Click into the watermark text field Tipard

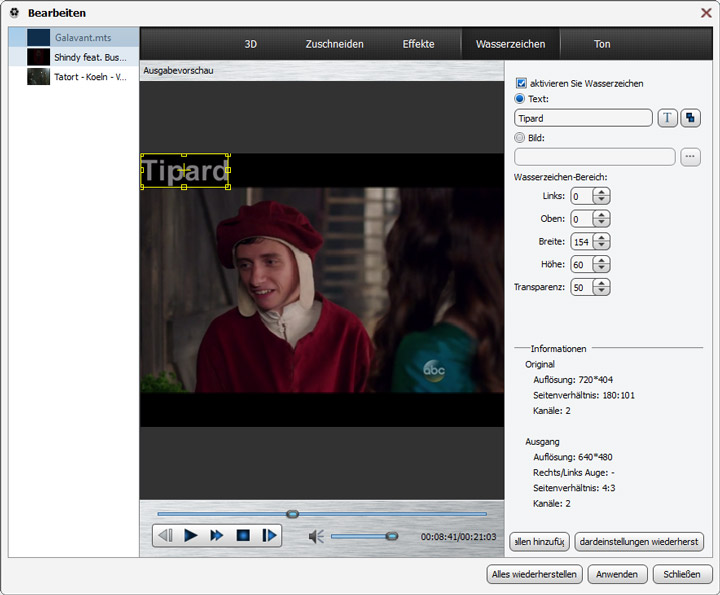(583, 118)
